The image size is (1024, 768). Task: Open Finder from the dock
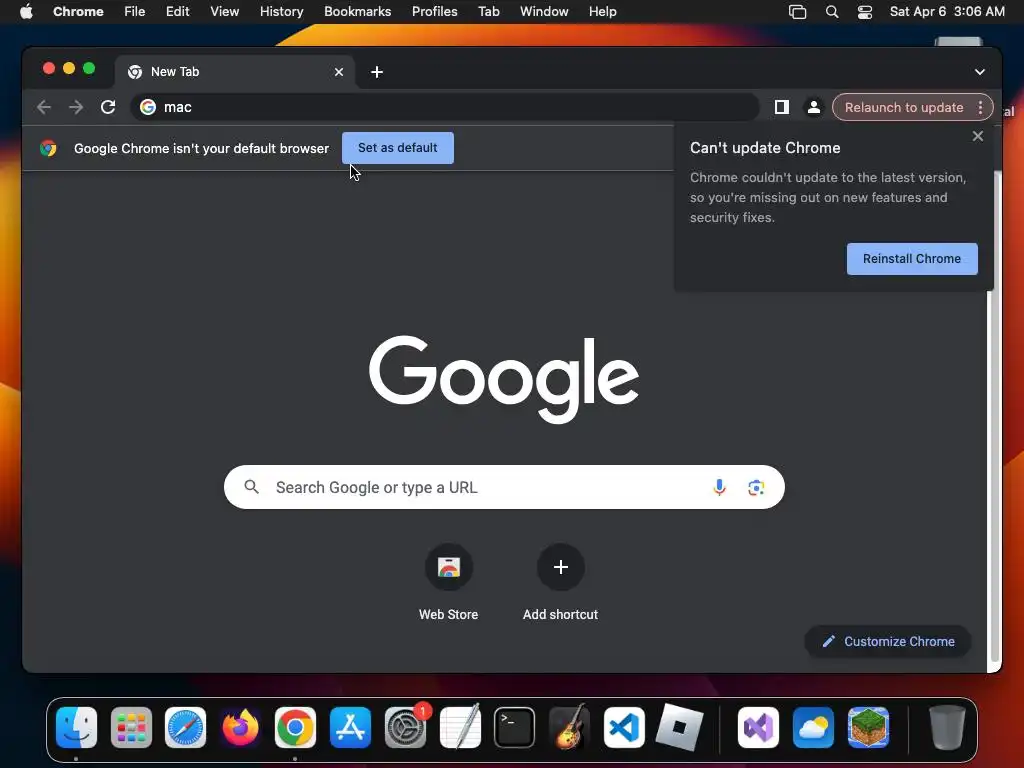coord(76,728)
